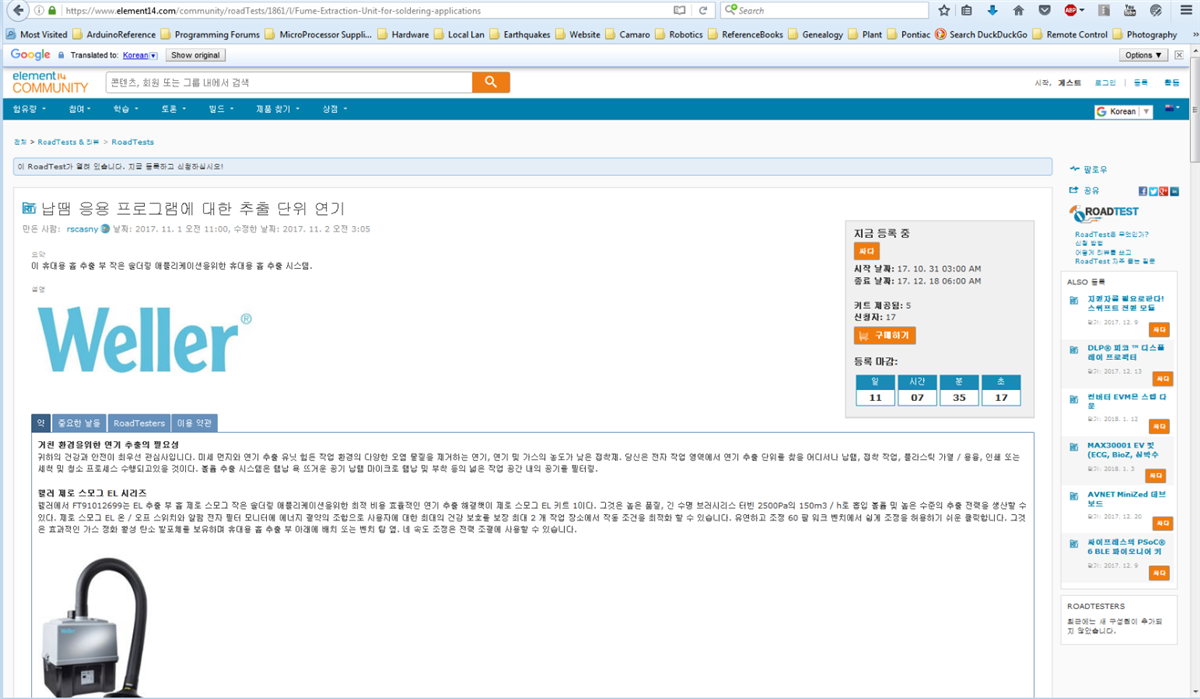
Task: Expand the 함유량 nav menu
Action: coord(29,108)
